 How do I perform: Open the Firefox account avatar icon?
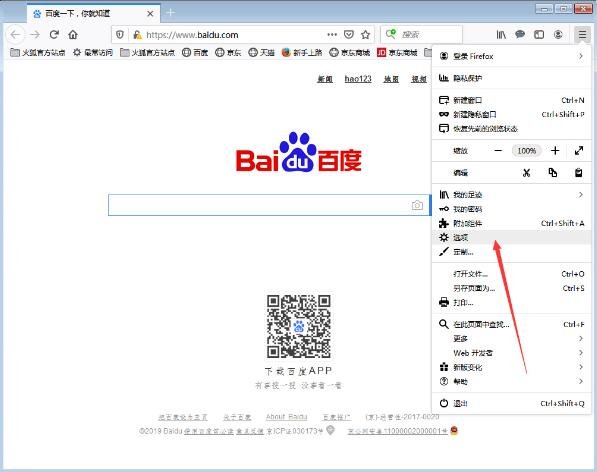click(558, 35)
